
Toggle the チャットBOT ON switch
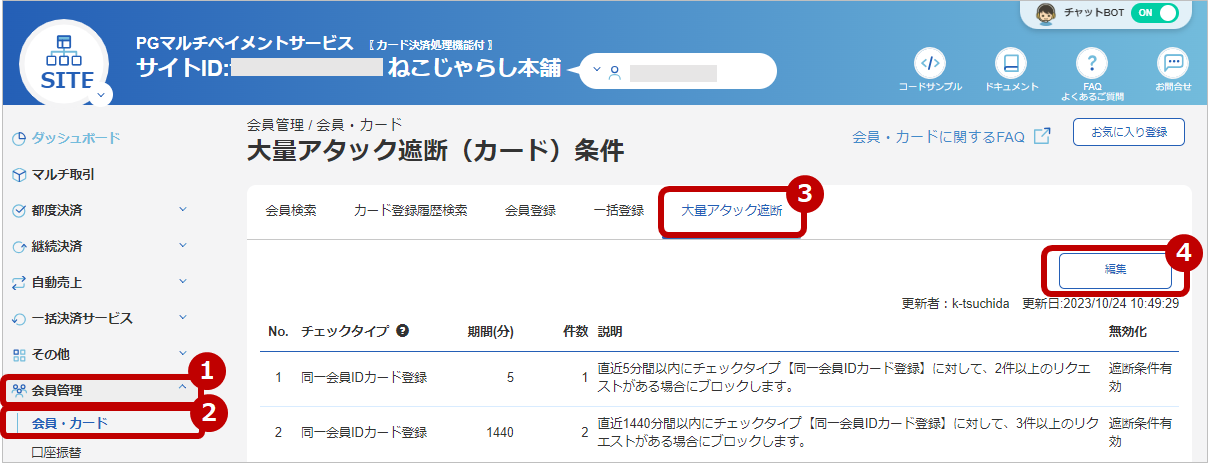pos(1154,14)
